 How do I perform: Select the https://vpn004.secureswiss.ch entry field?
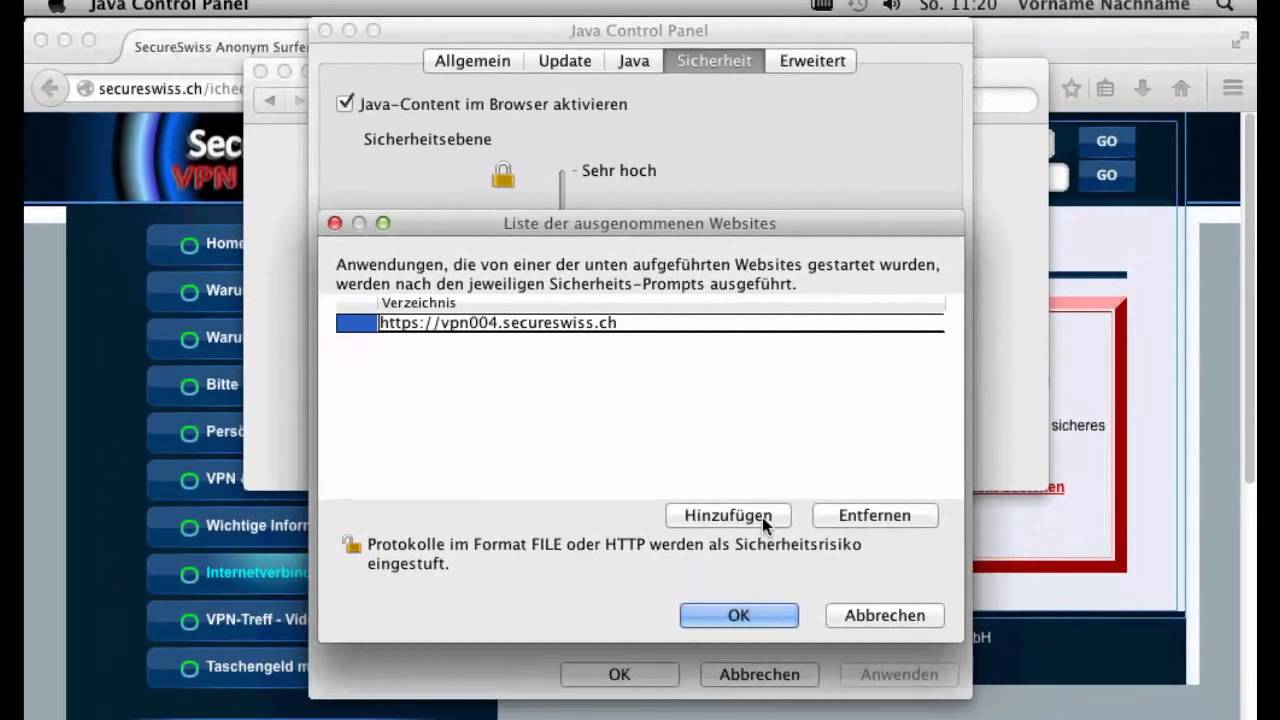pos(661,323)
